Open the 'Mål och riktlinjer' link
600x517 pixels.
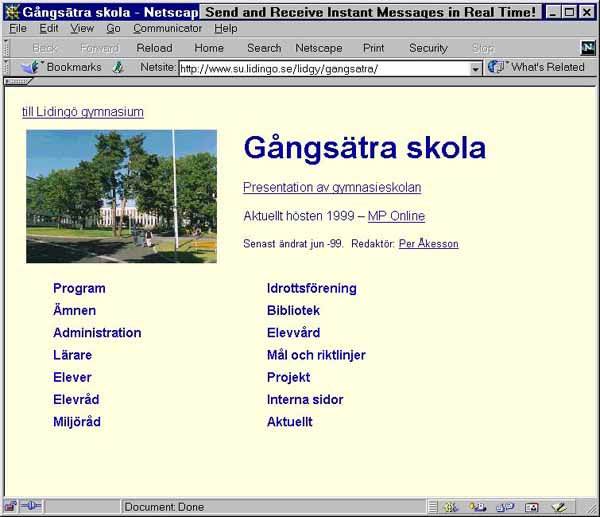point(316,355)
